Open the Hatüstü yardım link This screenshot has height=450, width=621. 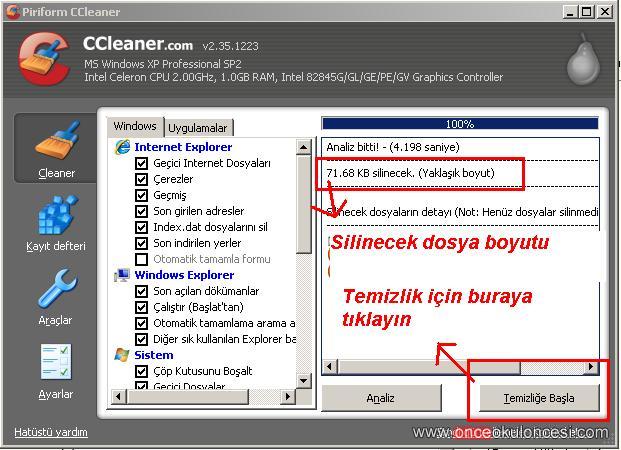(51, 433)
